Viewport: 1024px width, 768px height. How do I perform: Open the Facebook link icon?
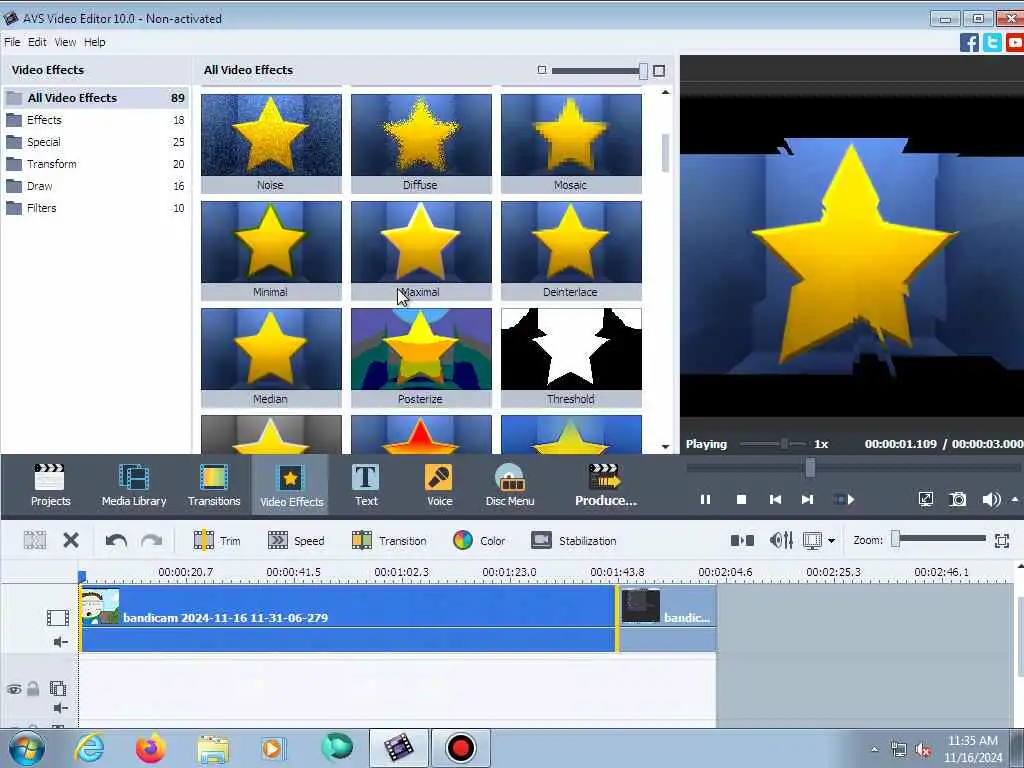pos(969,42)
